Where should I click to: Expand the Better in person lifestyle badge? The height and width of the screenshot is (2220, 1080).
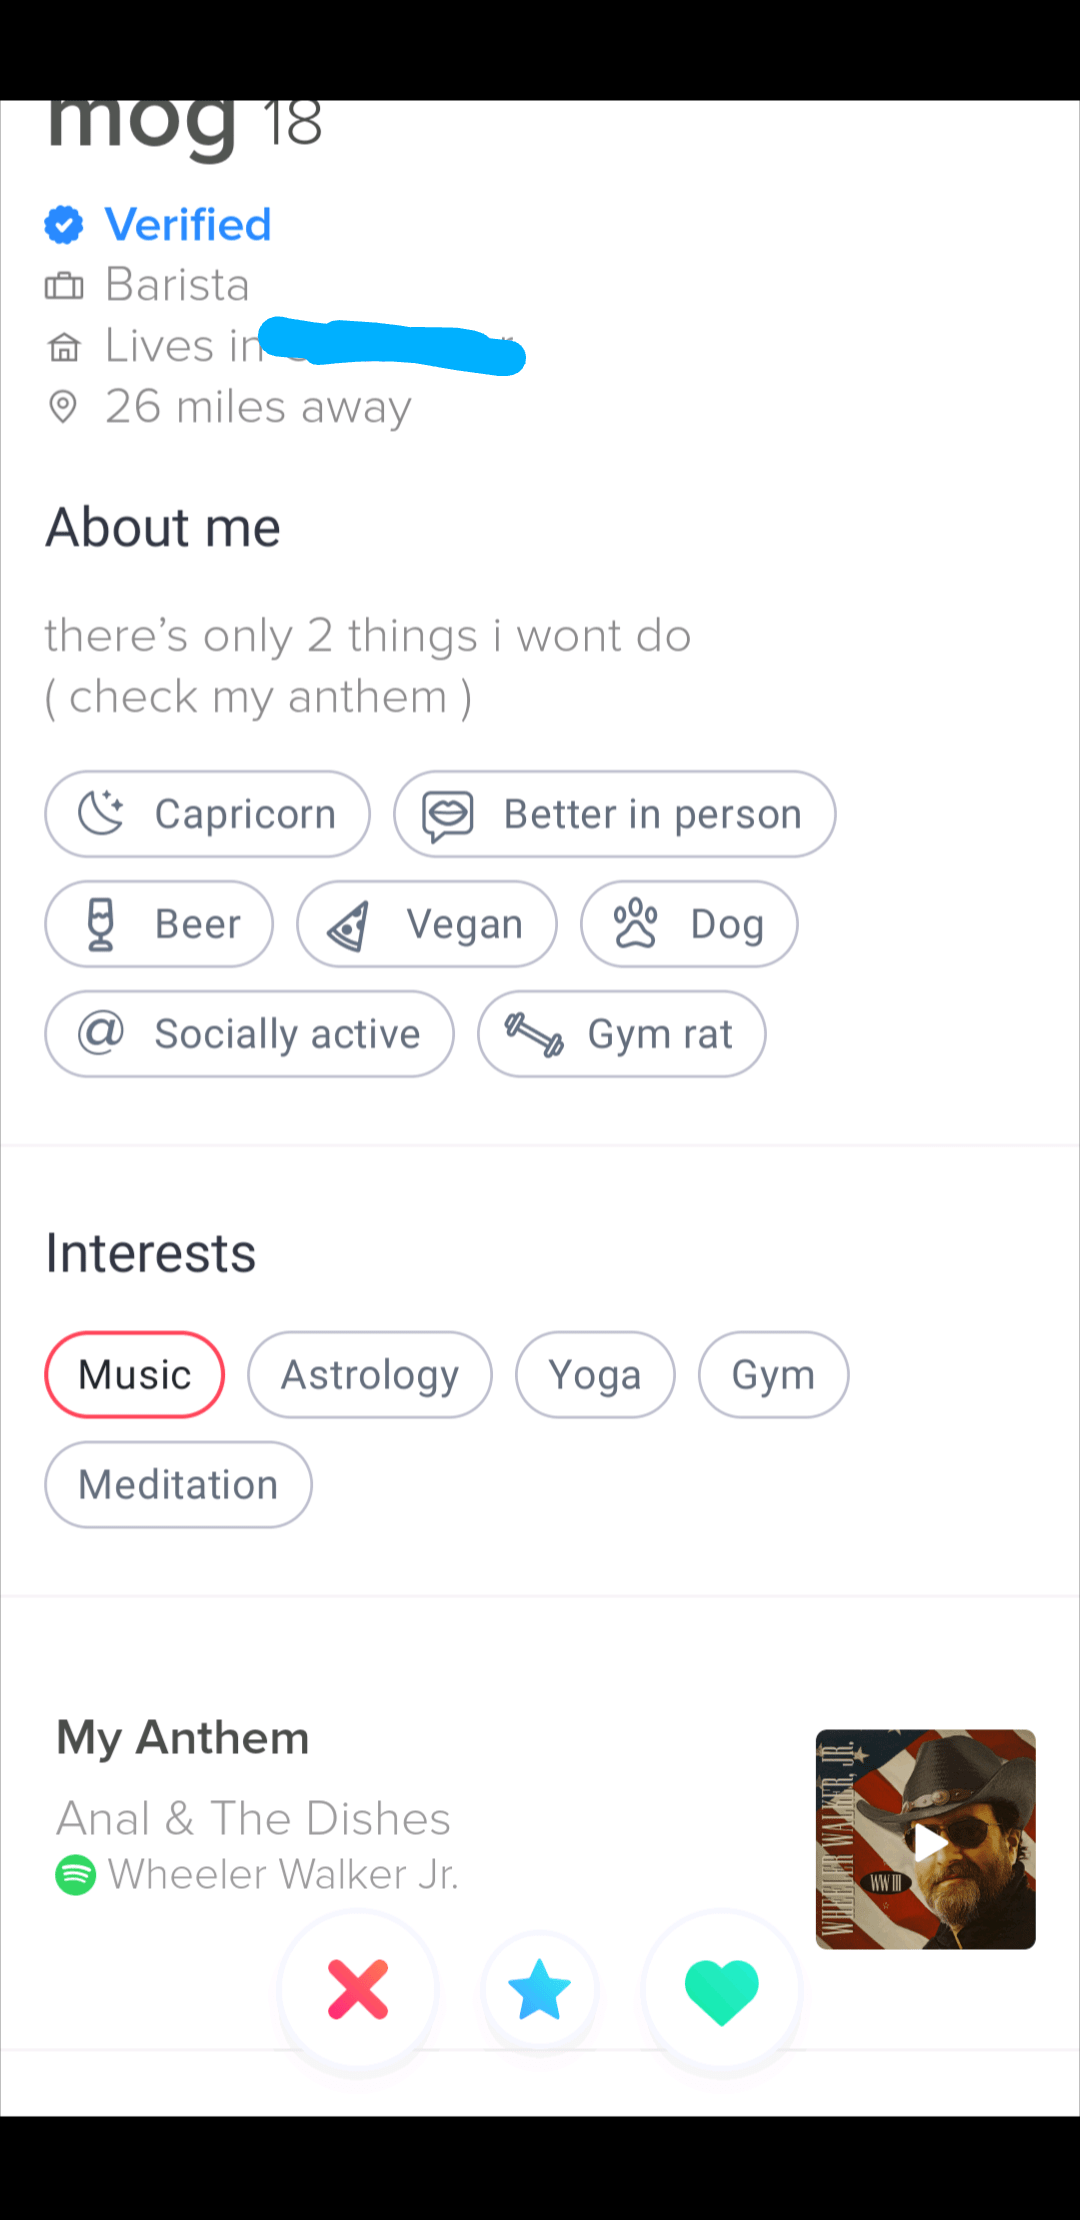[614, 814]
